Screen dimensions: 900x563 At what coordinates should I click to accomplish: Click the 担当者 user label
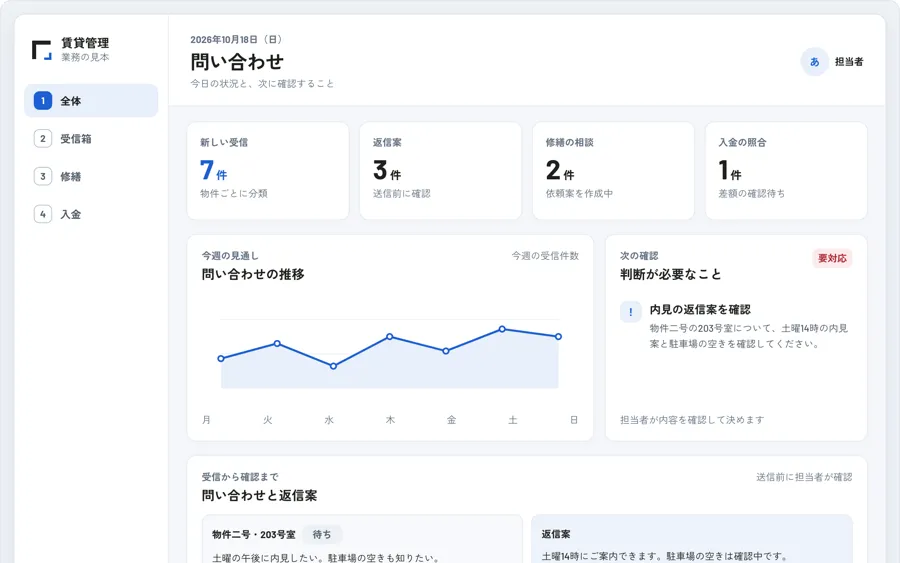849,61
